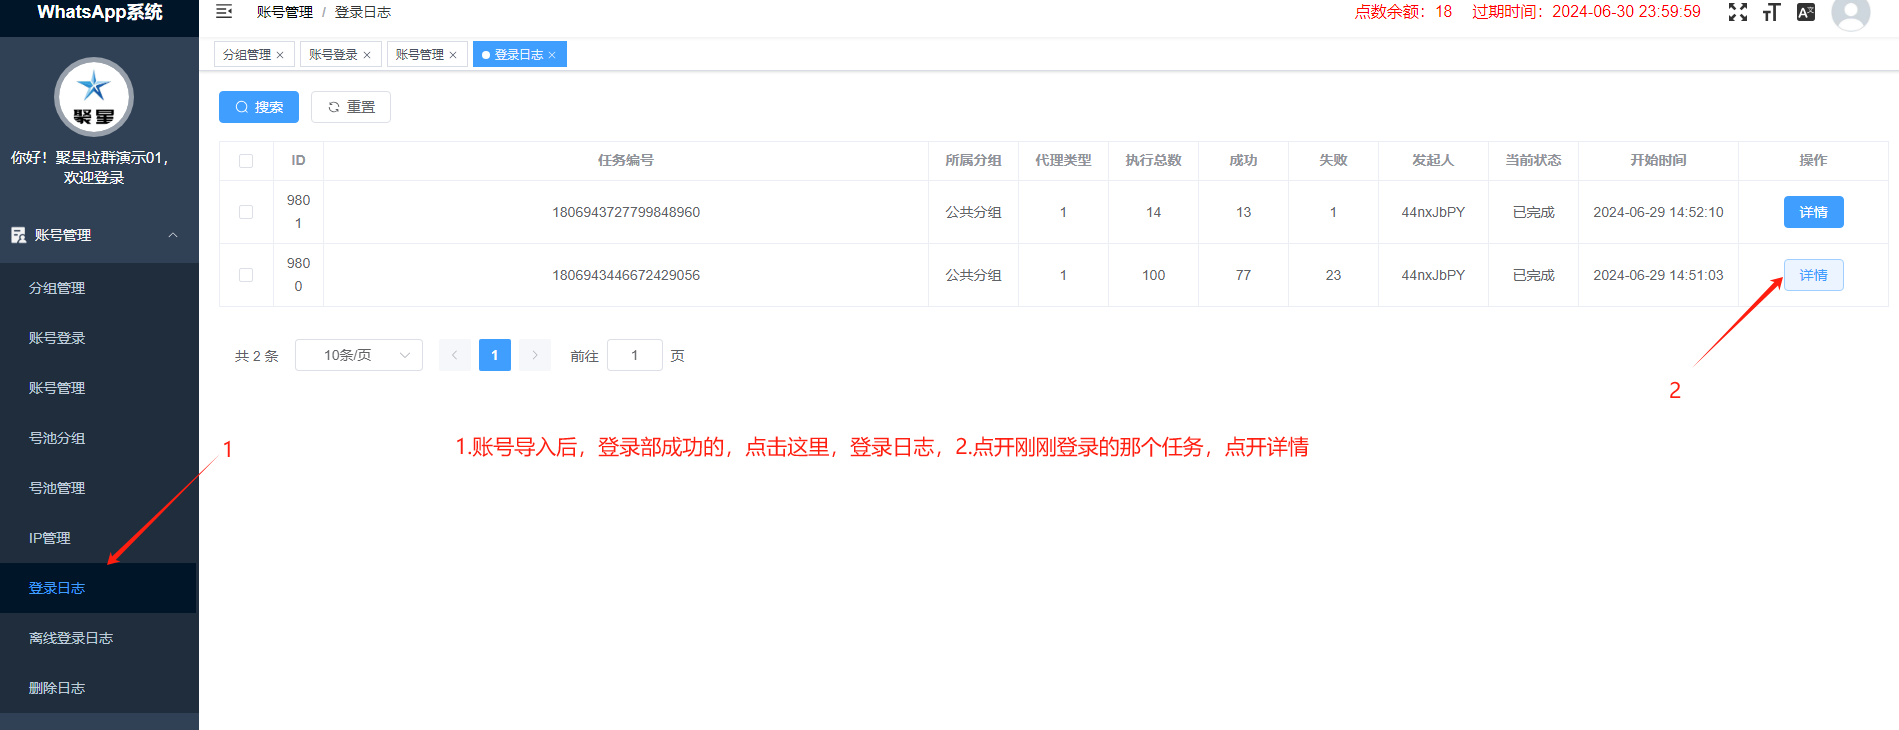Select the active 登录日志 tab

point(519,55)
